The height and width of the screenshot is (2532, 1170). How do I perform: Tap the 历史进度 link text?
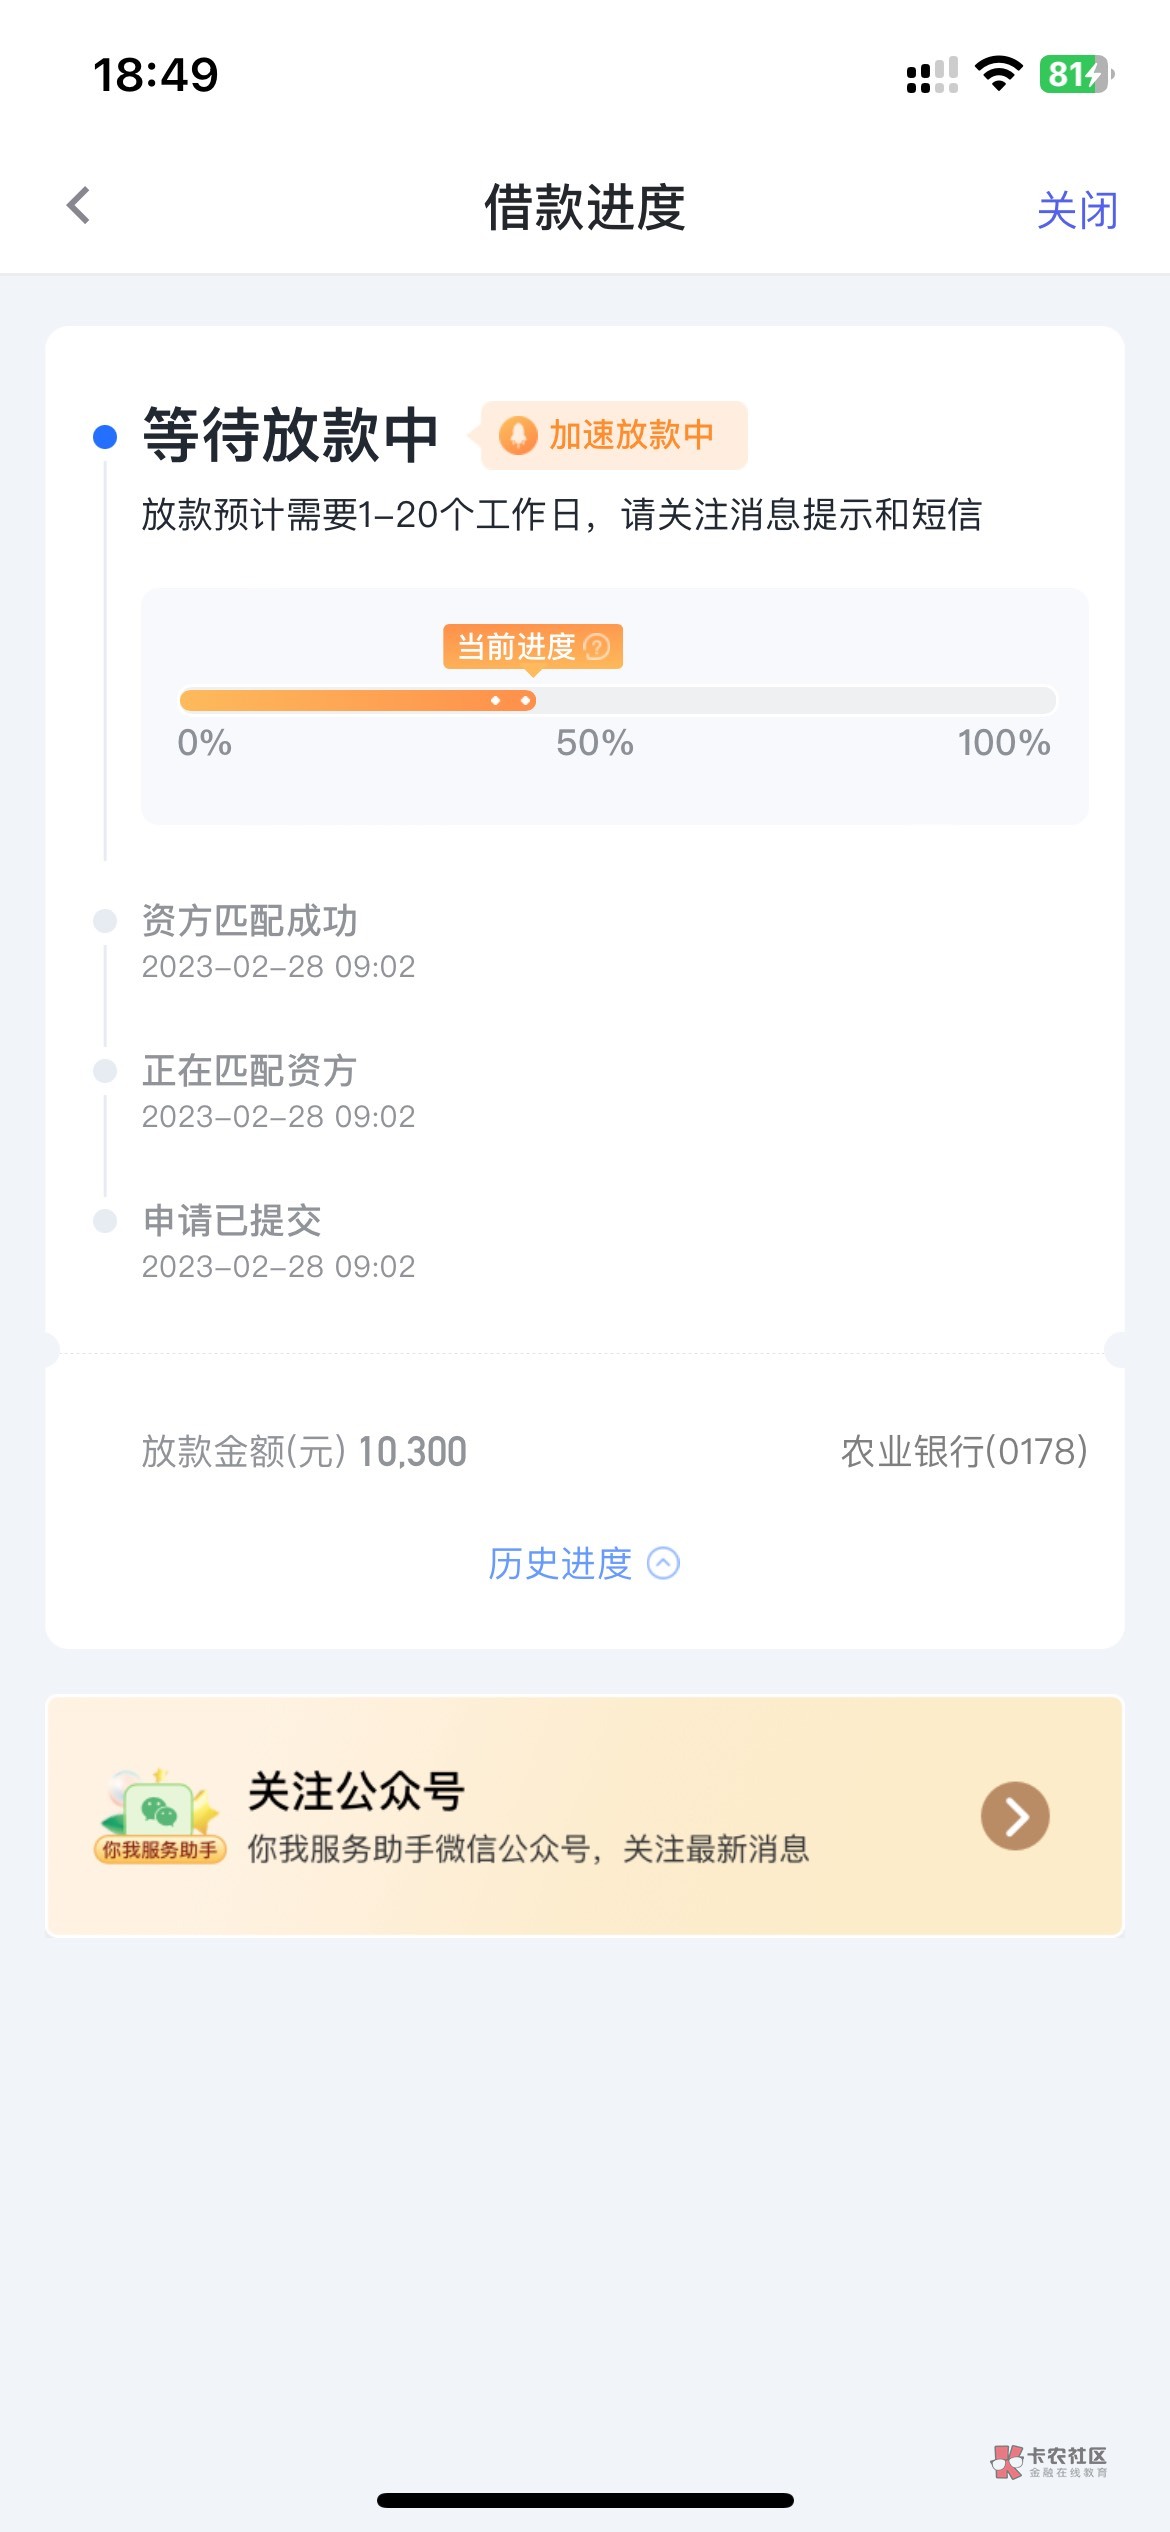coord(560,1563)
